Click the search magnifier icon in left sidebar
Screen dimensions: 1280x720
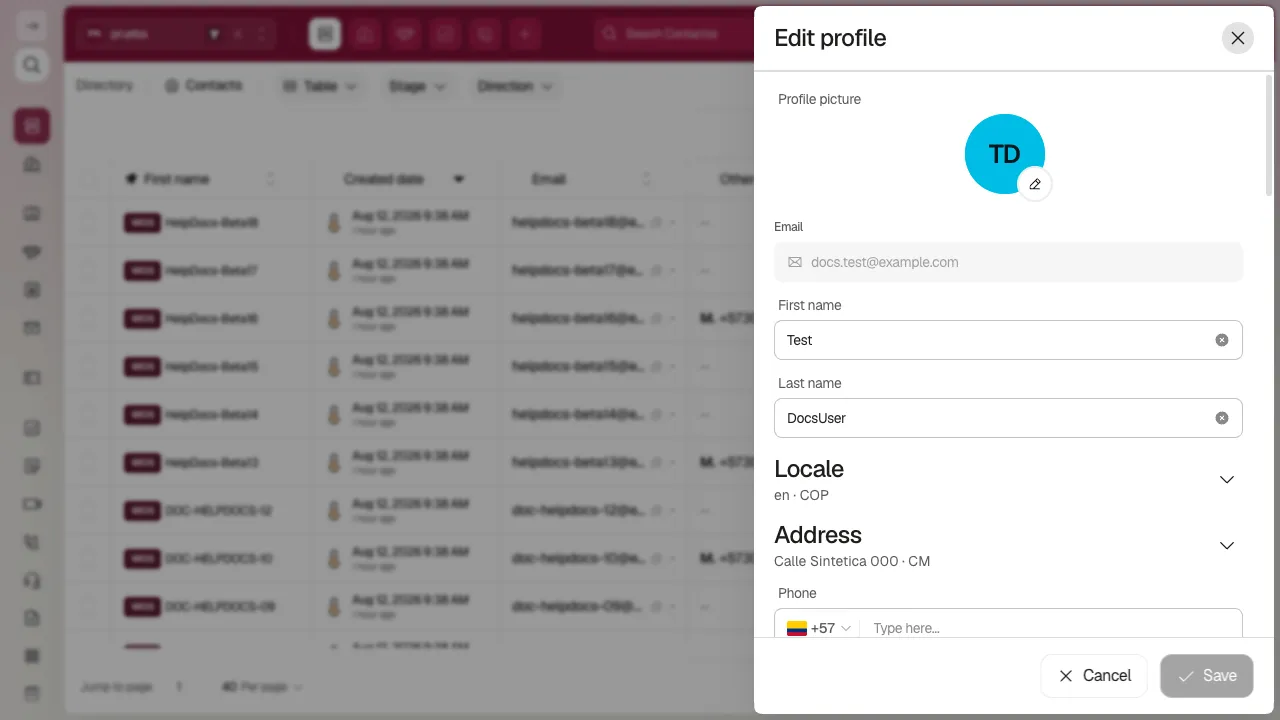32,65
